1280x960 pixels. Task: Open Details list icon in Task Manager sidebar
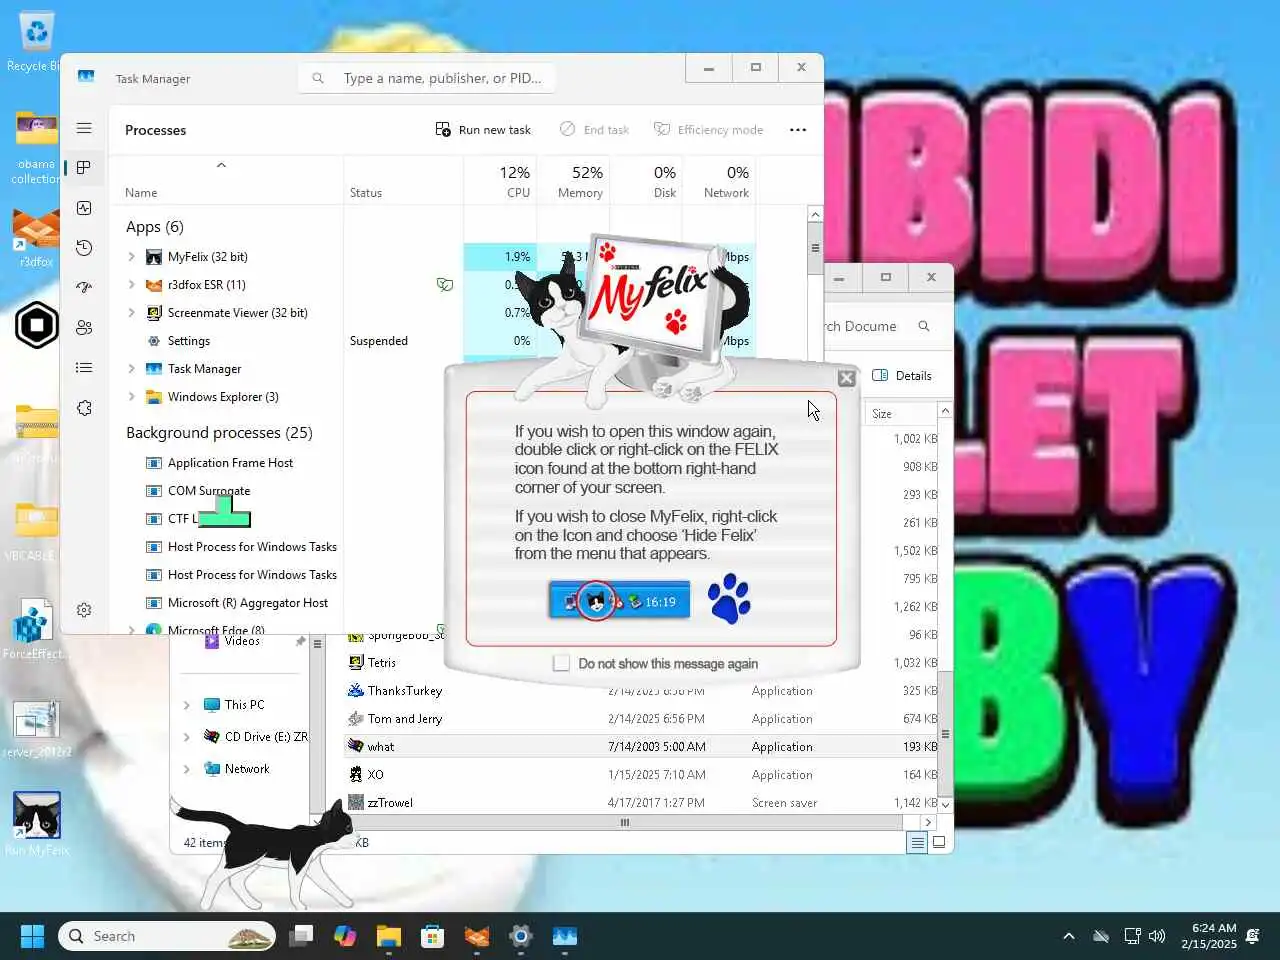click(x=84, y=368)
